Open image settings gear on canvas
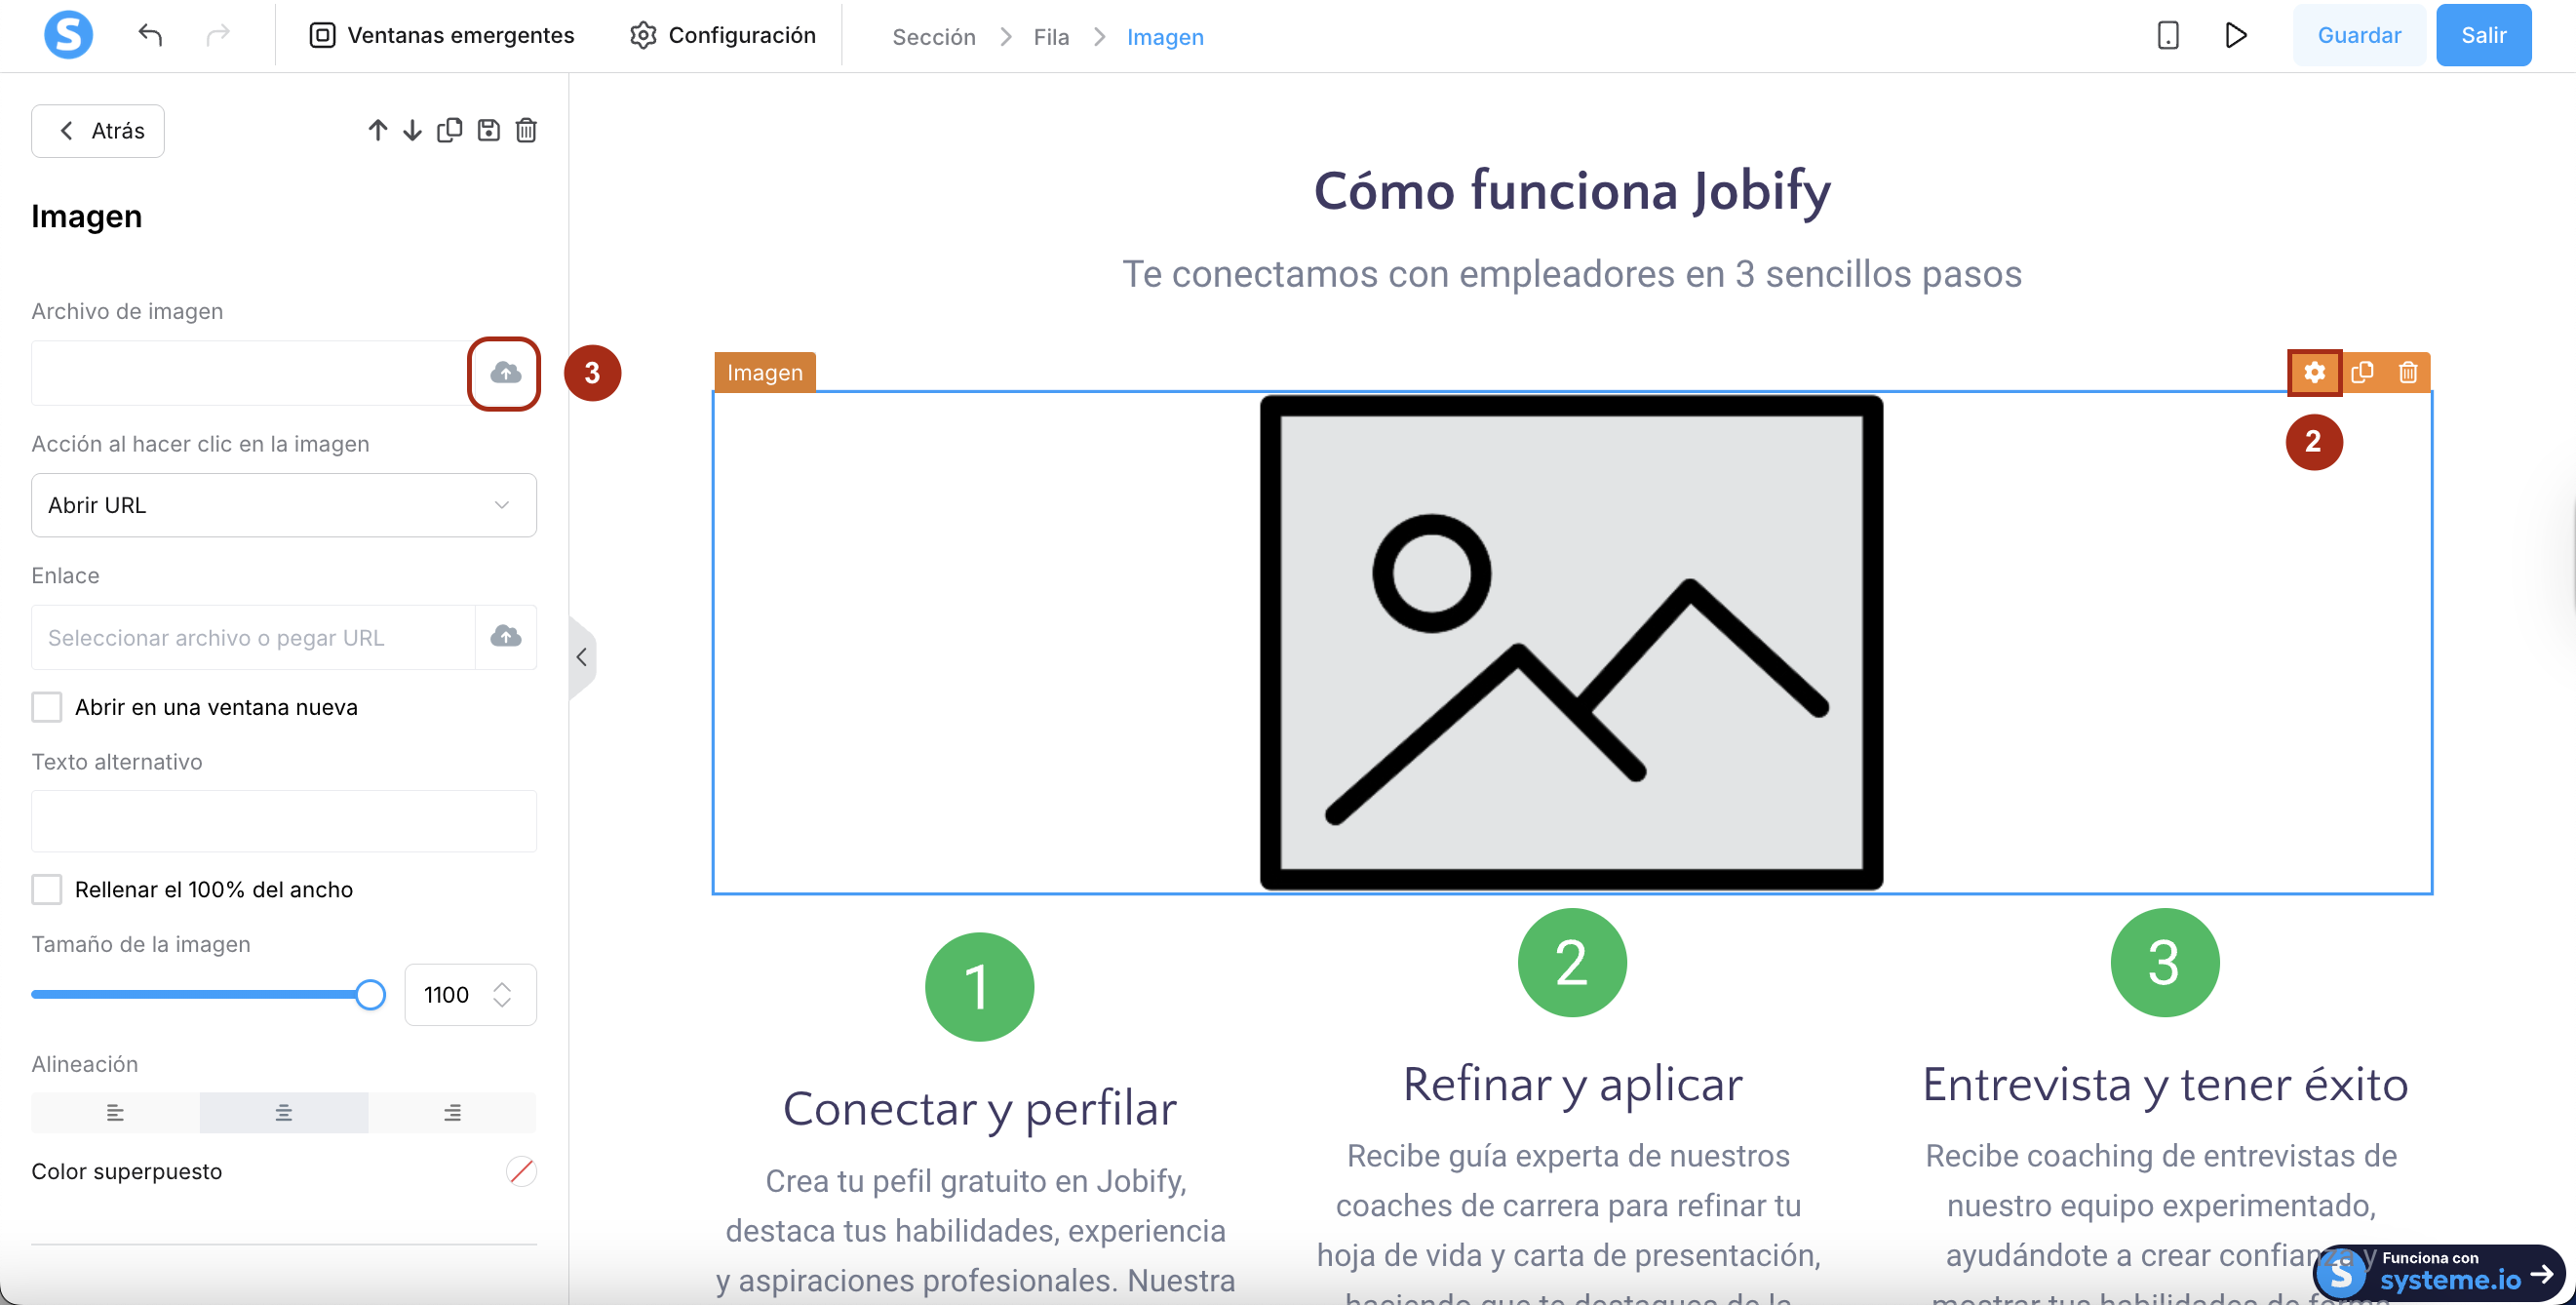This screenshot has height=1305, width=2576. tap(2314, 373)
